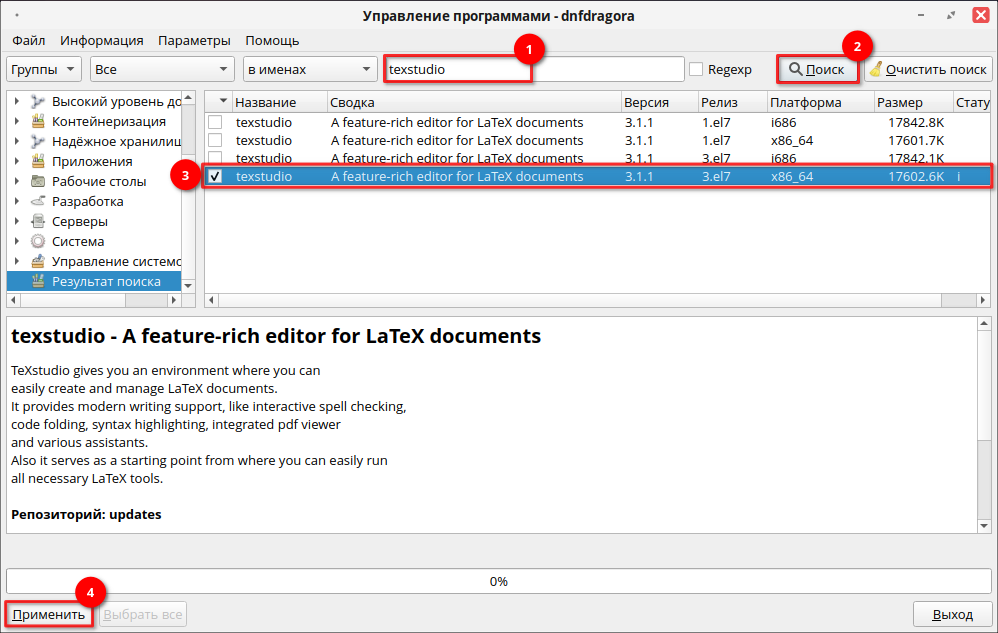
Task: Sort by the Сводка column header
Action: tap(474, 102)
